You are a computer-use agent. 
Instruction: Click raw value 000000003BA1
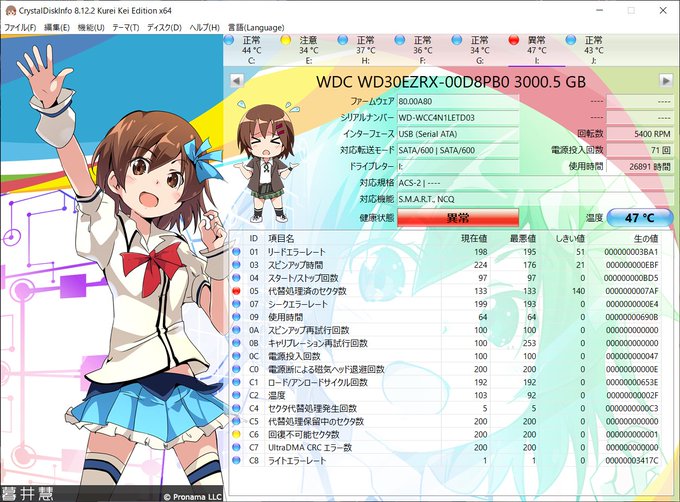(x=631, y=252)
